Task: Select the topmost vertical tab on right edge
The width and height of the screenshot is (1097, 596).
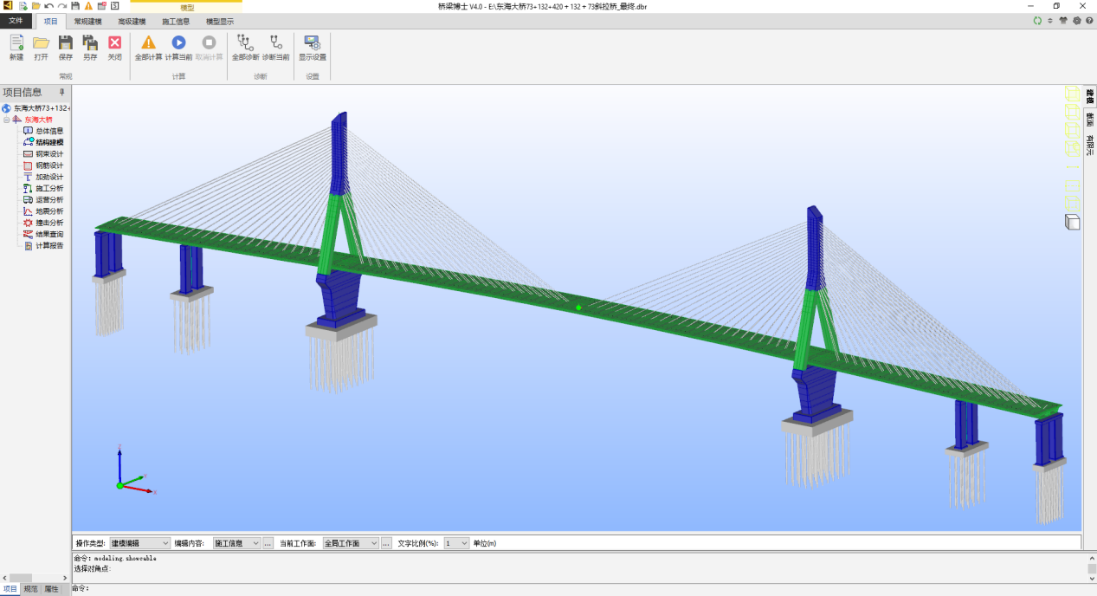Action: click(1090, 96)
